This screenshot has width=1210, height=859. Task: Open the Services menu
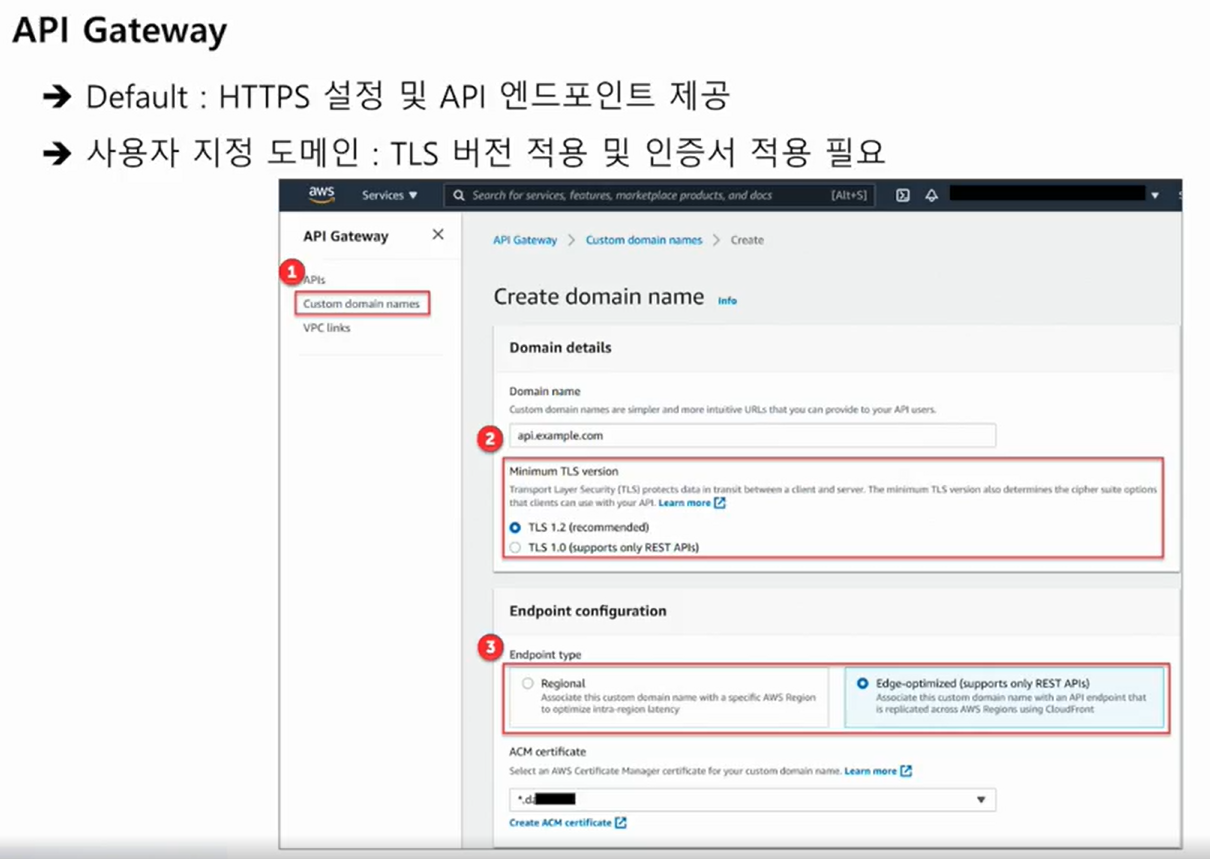389,195
